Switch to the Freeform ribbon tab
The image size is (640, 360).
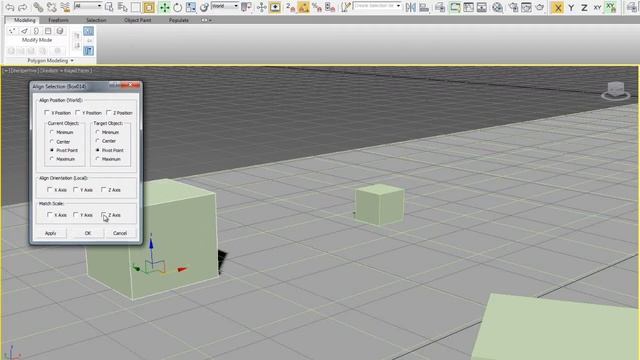coord(58,20)
